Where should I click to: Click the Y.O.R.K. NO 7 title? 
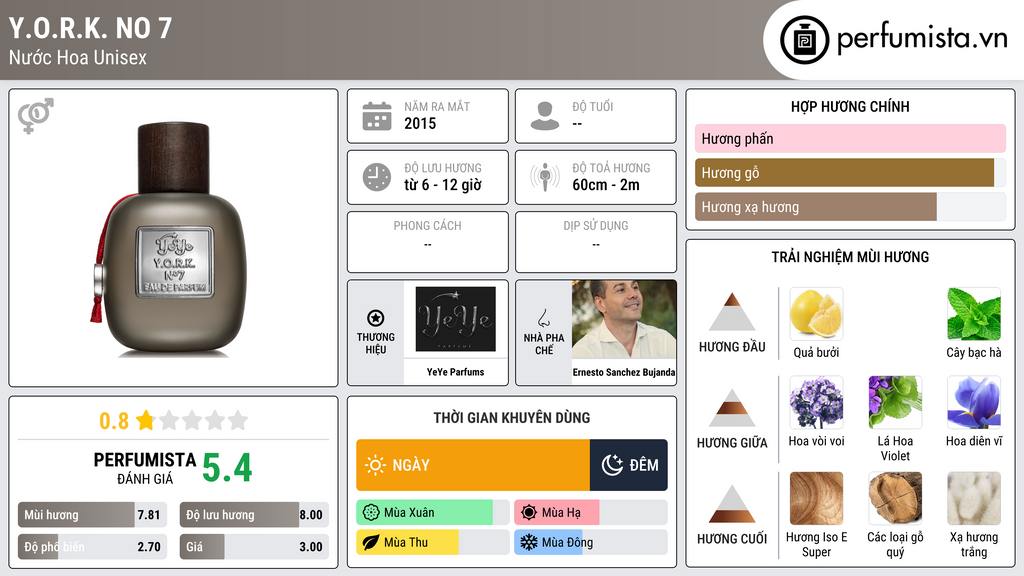(91, 28)
